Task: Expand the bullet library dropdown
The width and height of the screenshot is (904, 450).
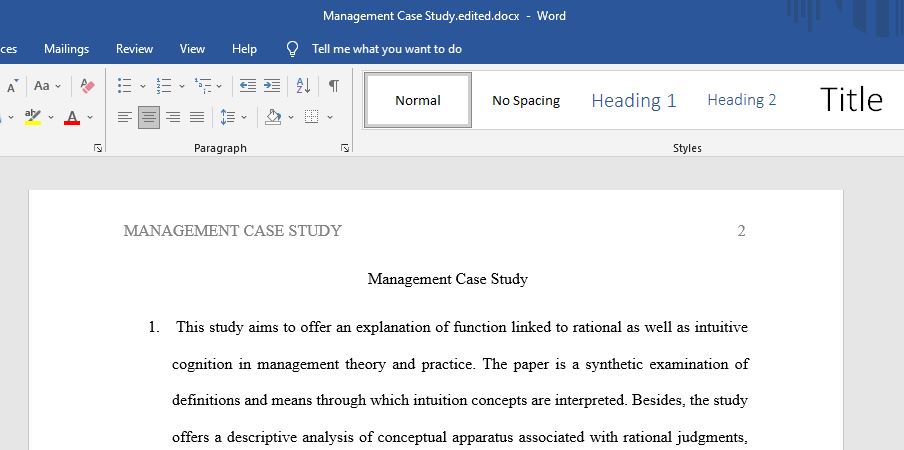Action: (142, 86)
